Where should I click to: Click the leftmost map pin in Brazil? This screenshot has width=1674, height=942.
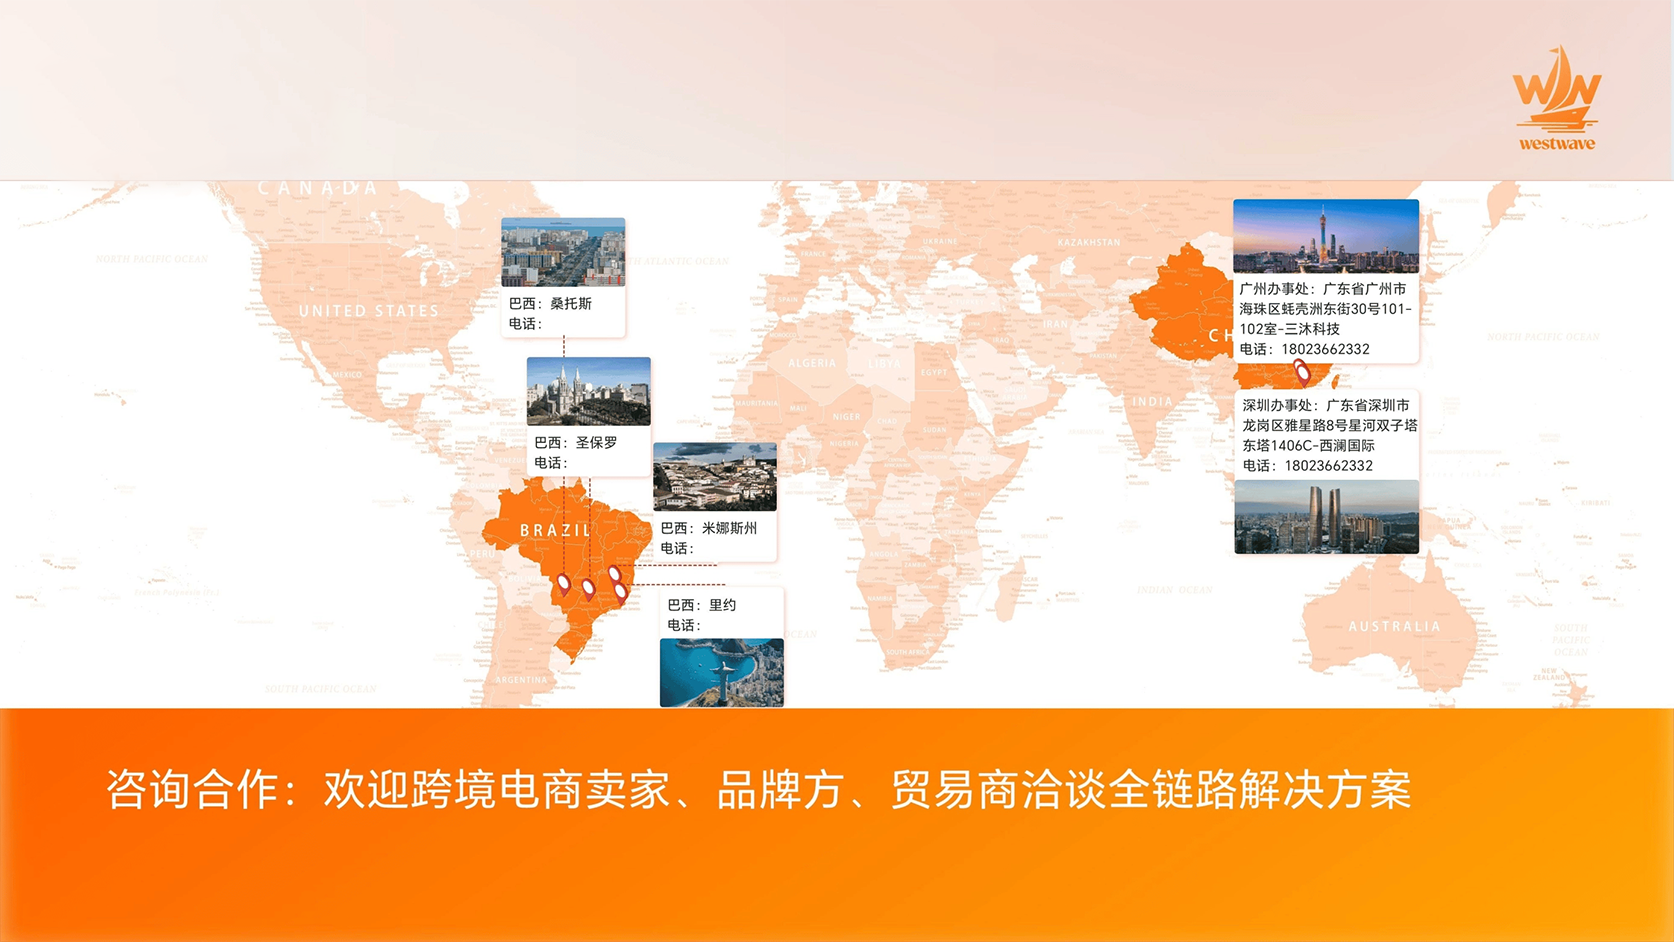pos(564,584)
